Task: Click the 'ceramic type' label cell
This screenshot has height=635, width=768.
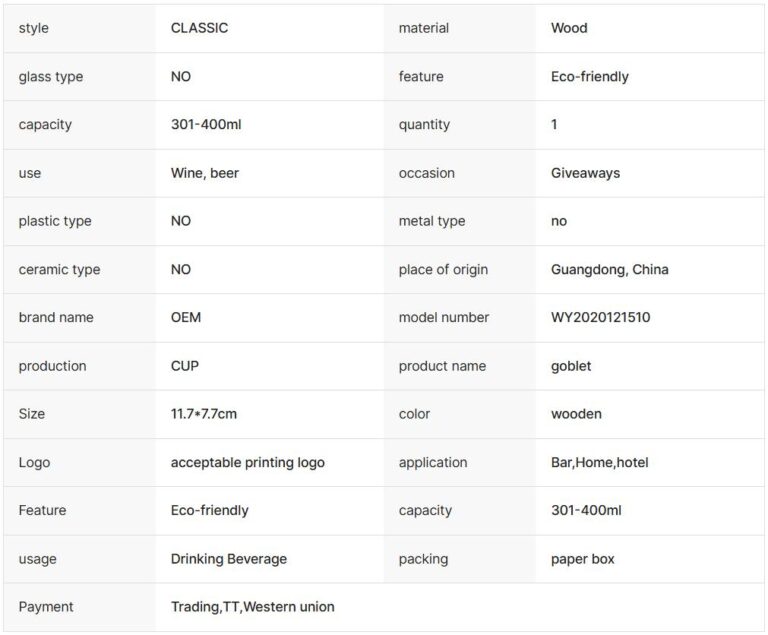Action: click(59, 269)
